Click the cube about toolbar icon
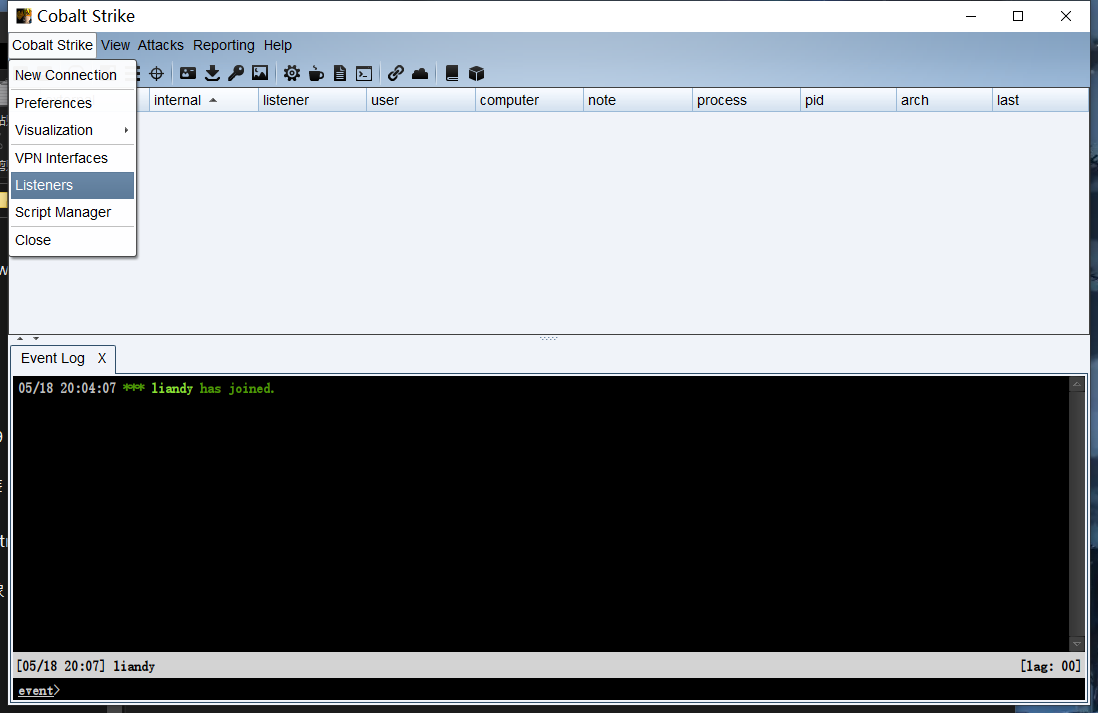Viewport: 1098px width, 713px height. (476, 73)
